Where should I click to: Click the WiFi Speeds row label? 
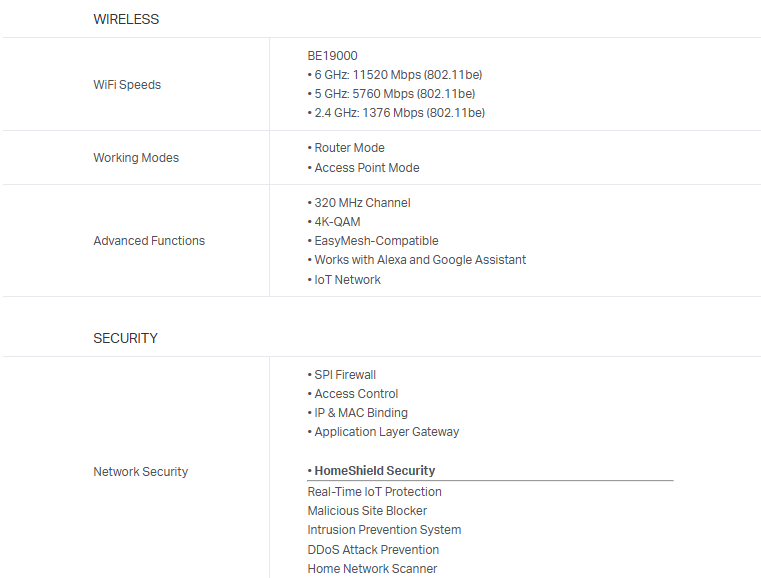(x=127, y=85)
